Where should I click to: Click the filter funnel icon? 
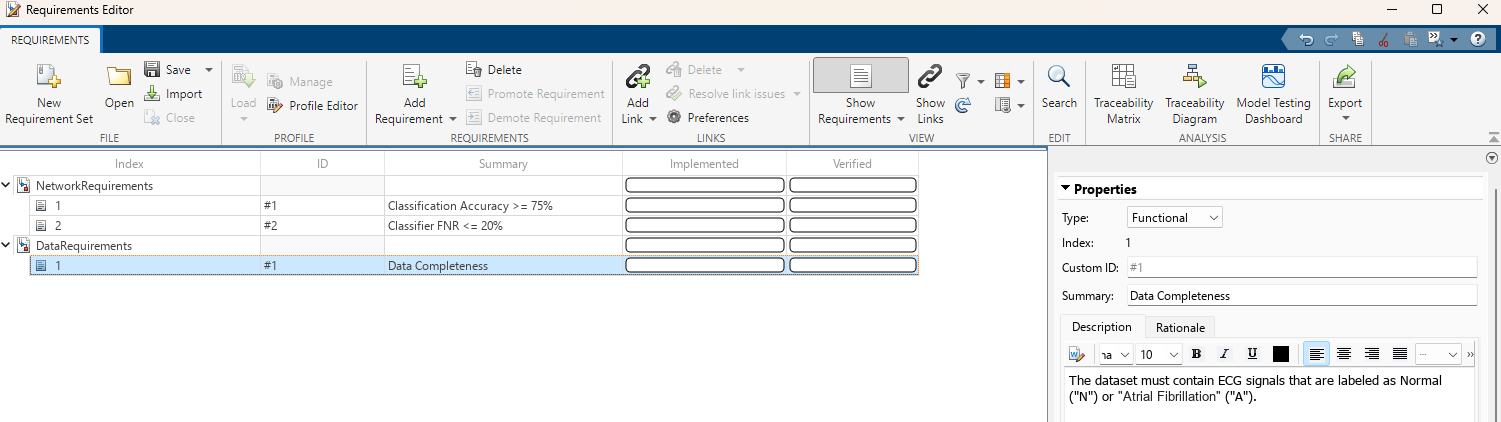[963, 81]
